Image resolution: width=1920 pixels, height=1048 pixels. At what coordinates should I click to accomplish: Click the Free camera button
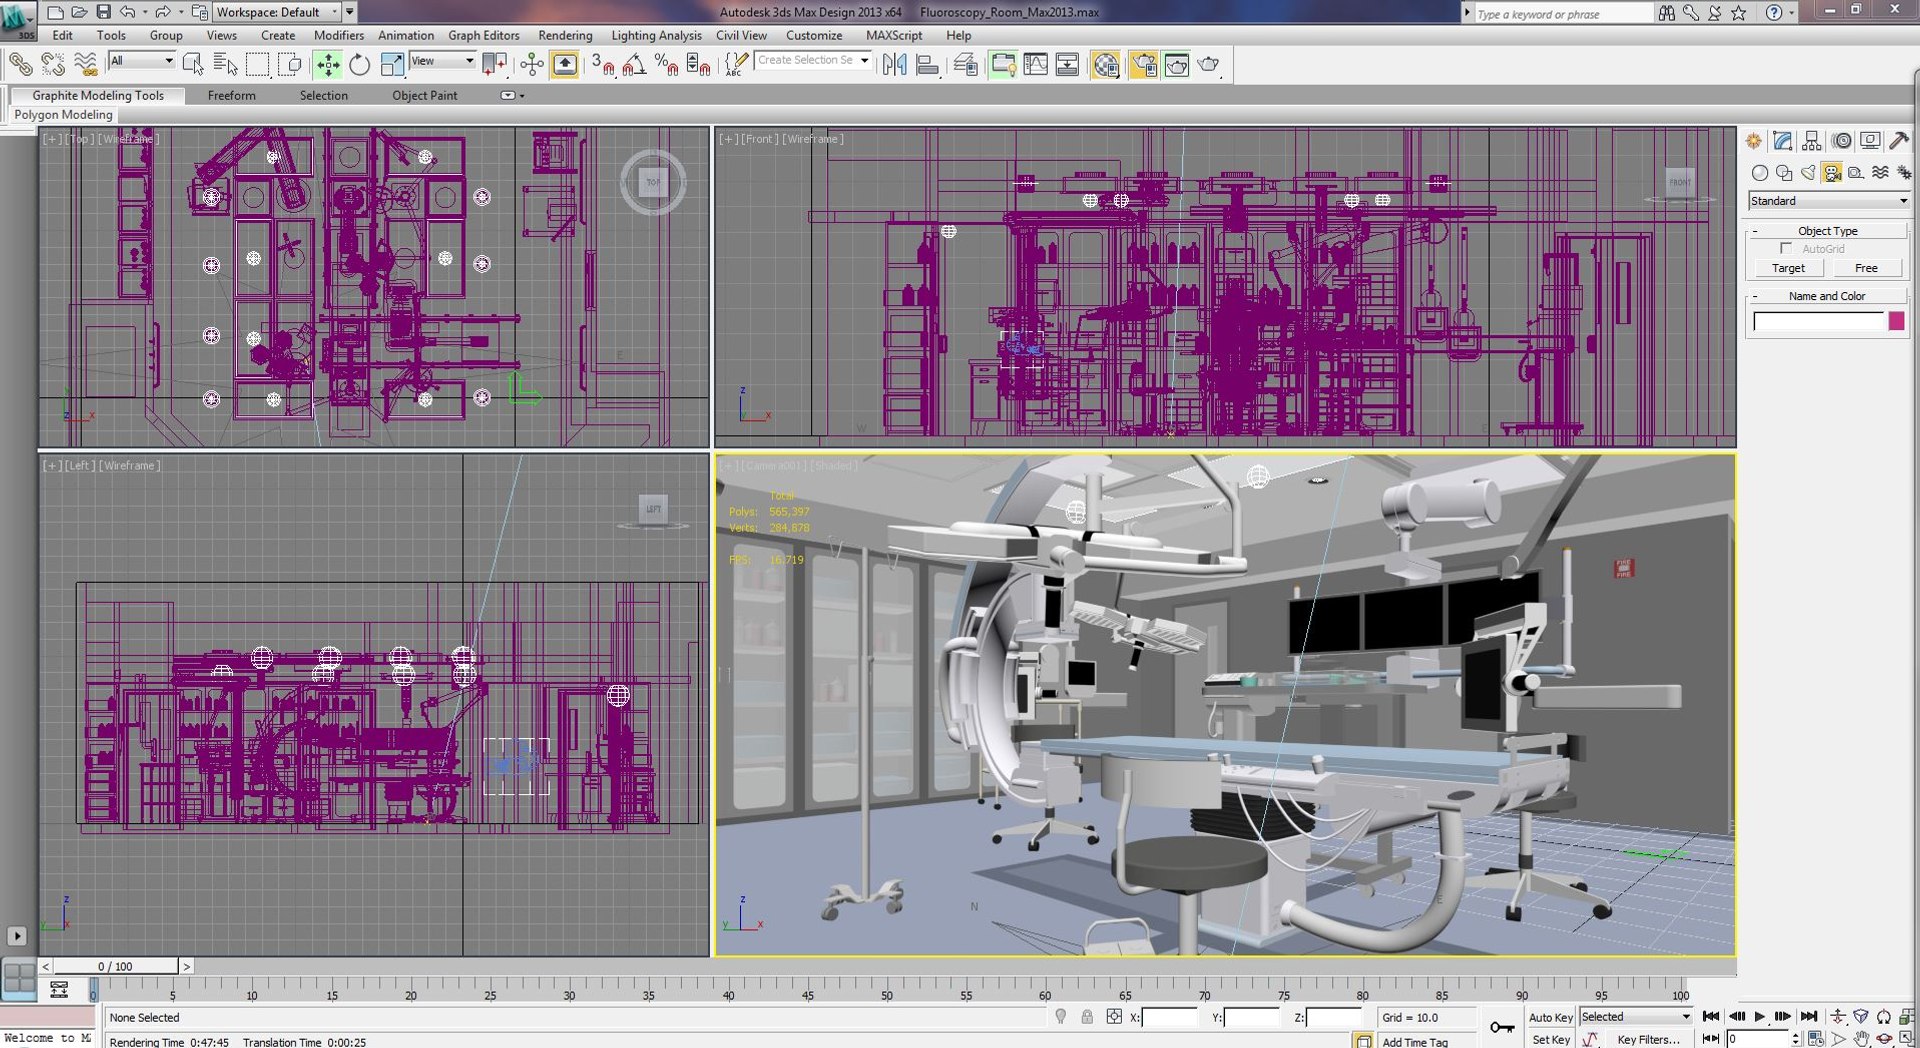[1866, 268]
